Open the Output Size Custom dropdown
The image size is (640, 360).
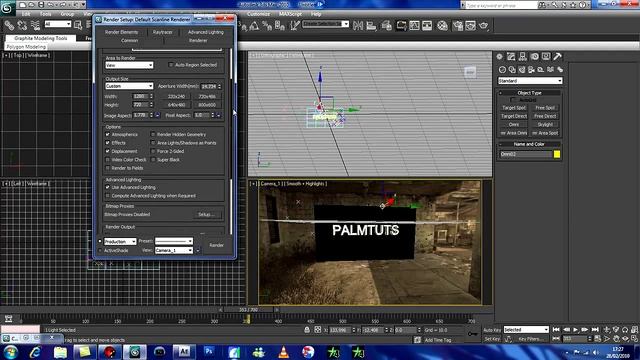point(129,86)
